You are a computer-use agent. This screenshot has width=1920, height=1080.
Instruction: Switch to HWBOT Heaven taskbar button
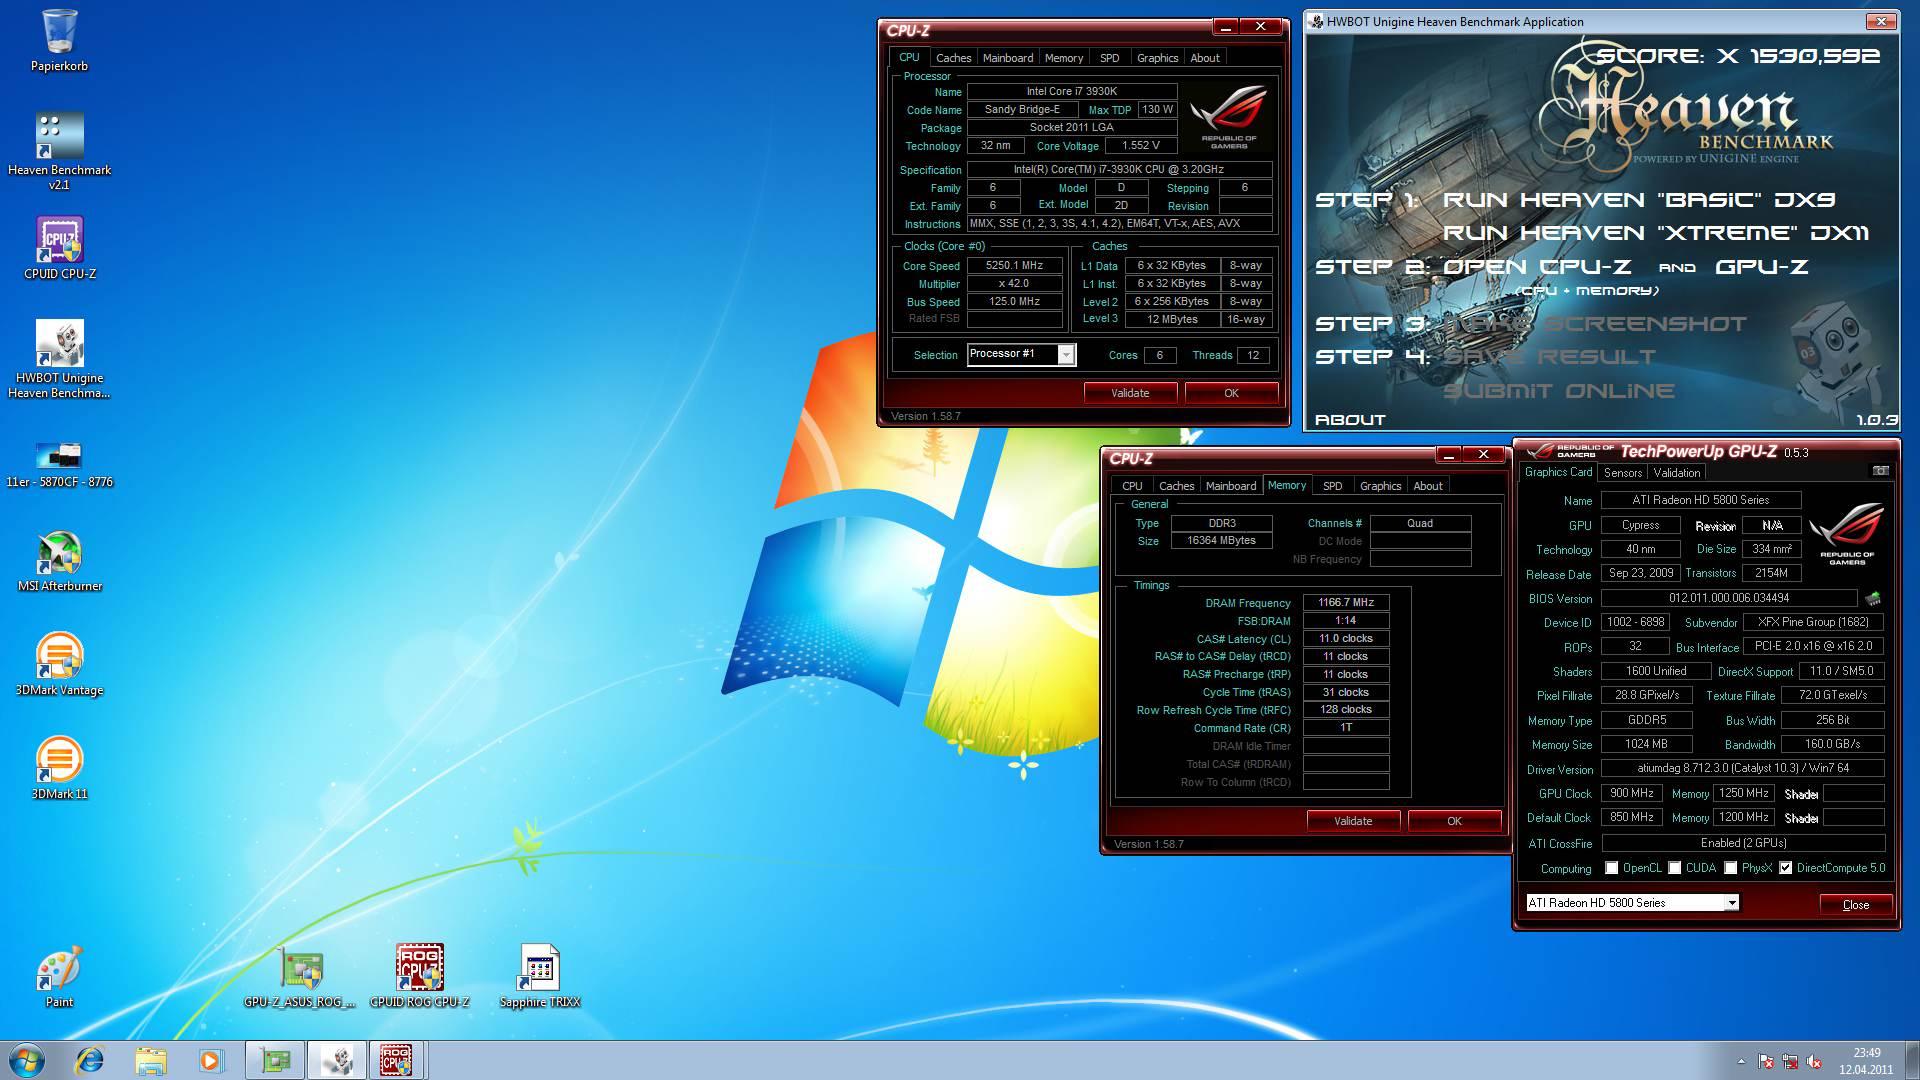click(x=336, y=1060)
